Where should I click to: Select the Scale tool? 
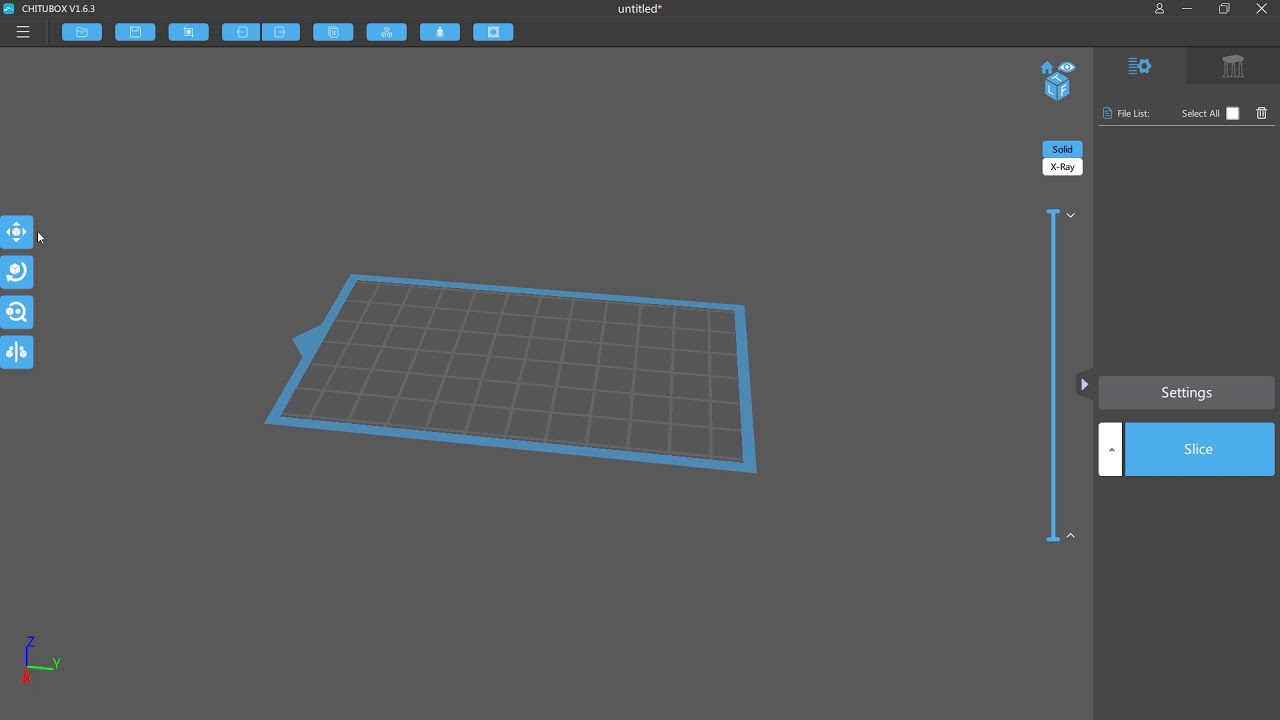(x=17, y=312)
